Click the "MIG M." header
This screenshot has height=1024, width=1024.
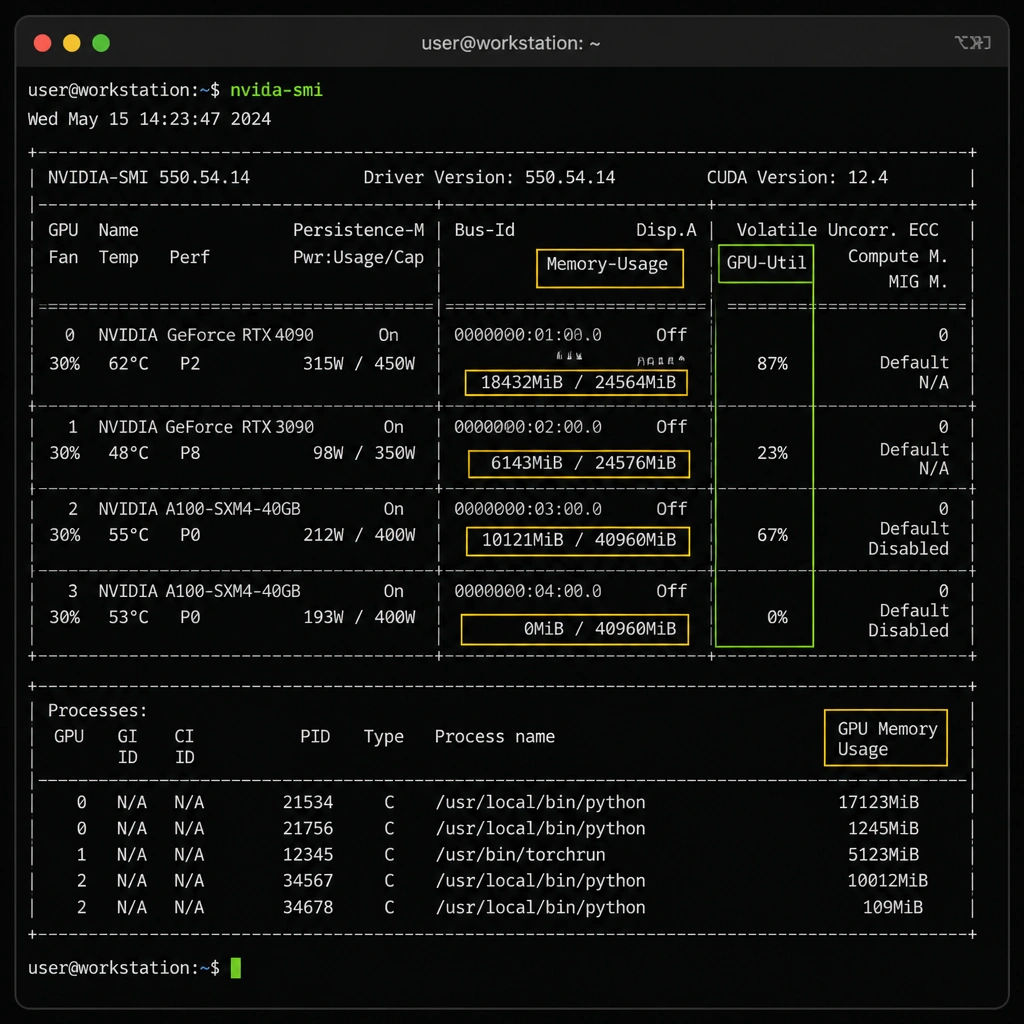click(x=918, y=282)
